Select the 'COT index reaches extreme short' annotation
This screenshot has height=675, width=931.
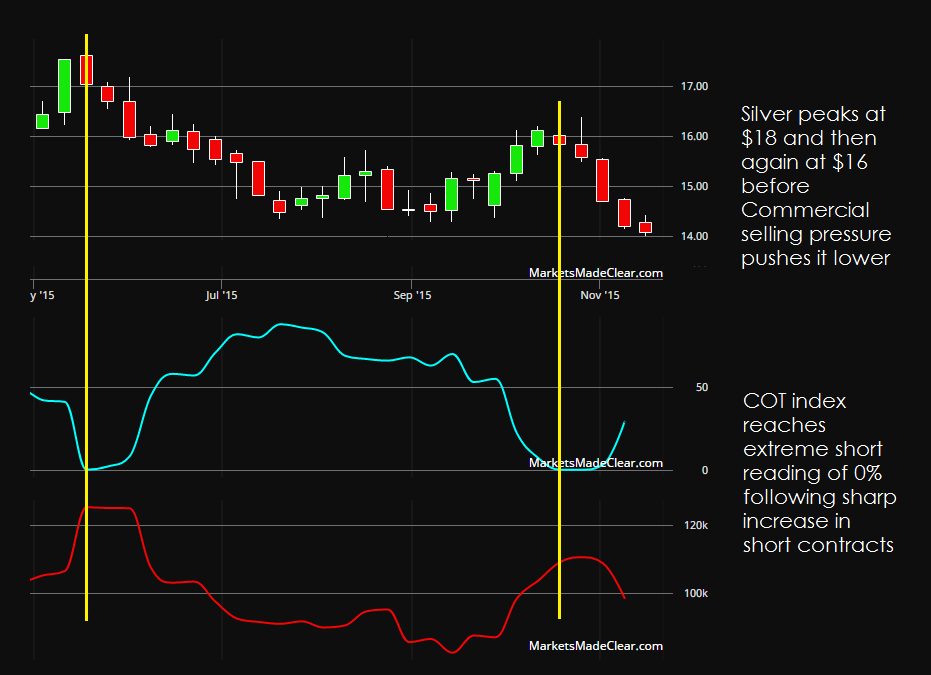pos(819,473)
